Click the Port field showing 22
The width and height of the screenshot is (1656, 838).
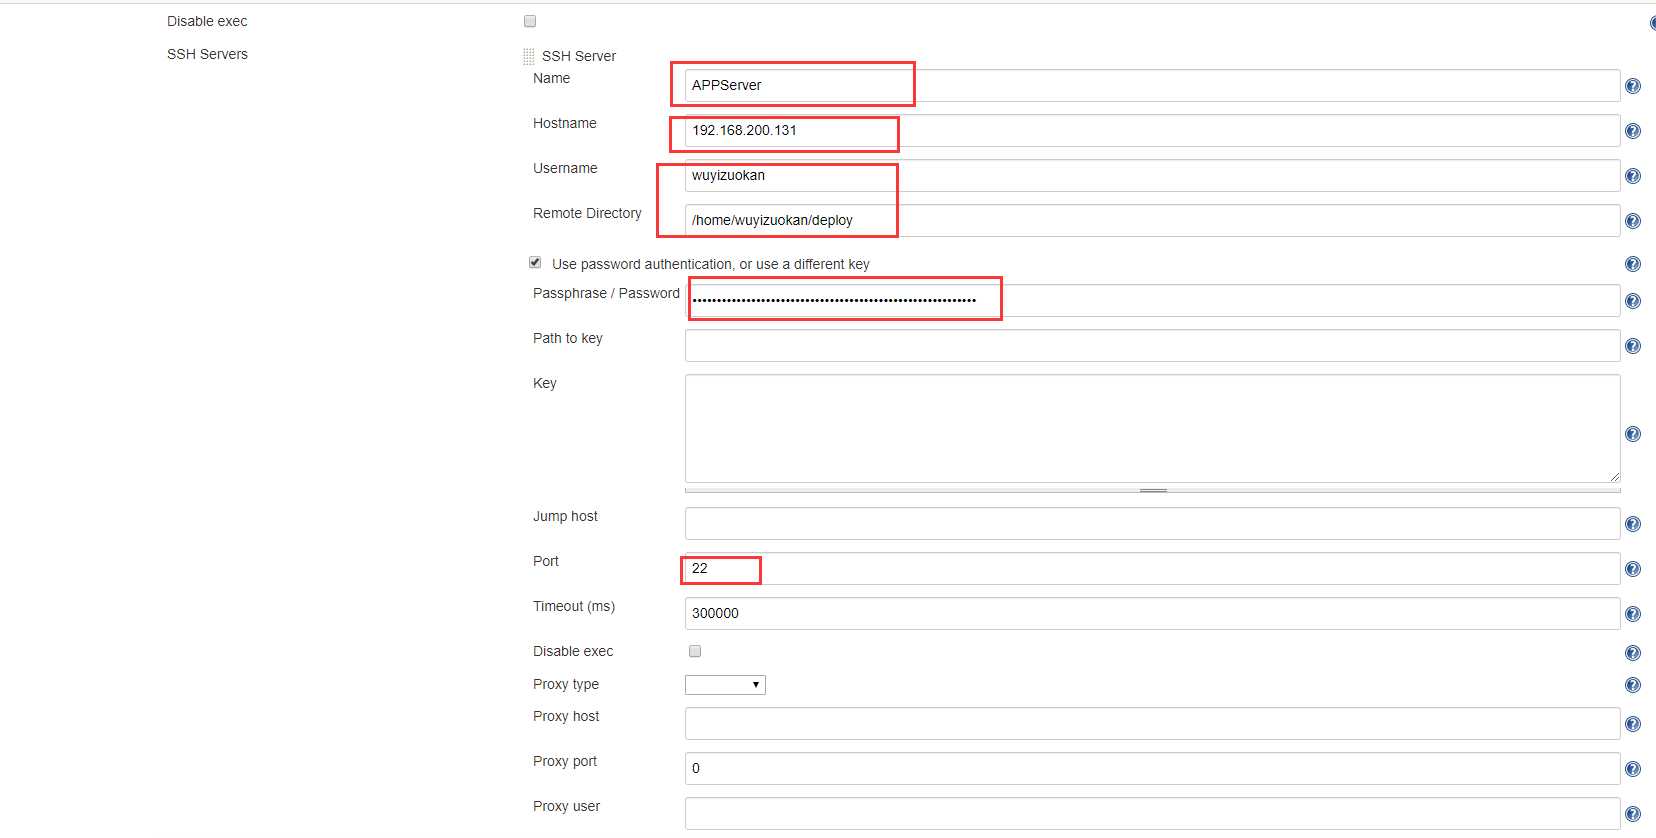pos(1152,569)
